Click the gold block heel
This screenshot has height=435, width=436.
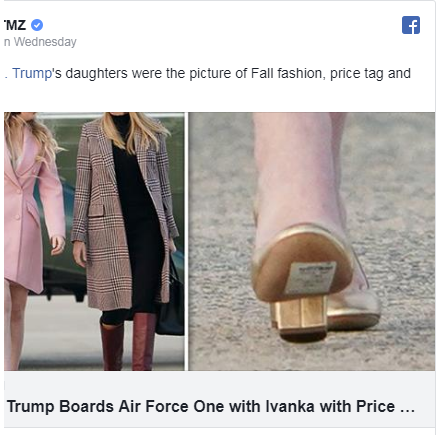(299, 318)
